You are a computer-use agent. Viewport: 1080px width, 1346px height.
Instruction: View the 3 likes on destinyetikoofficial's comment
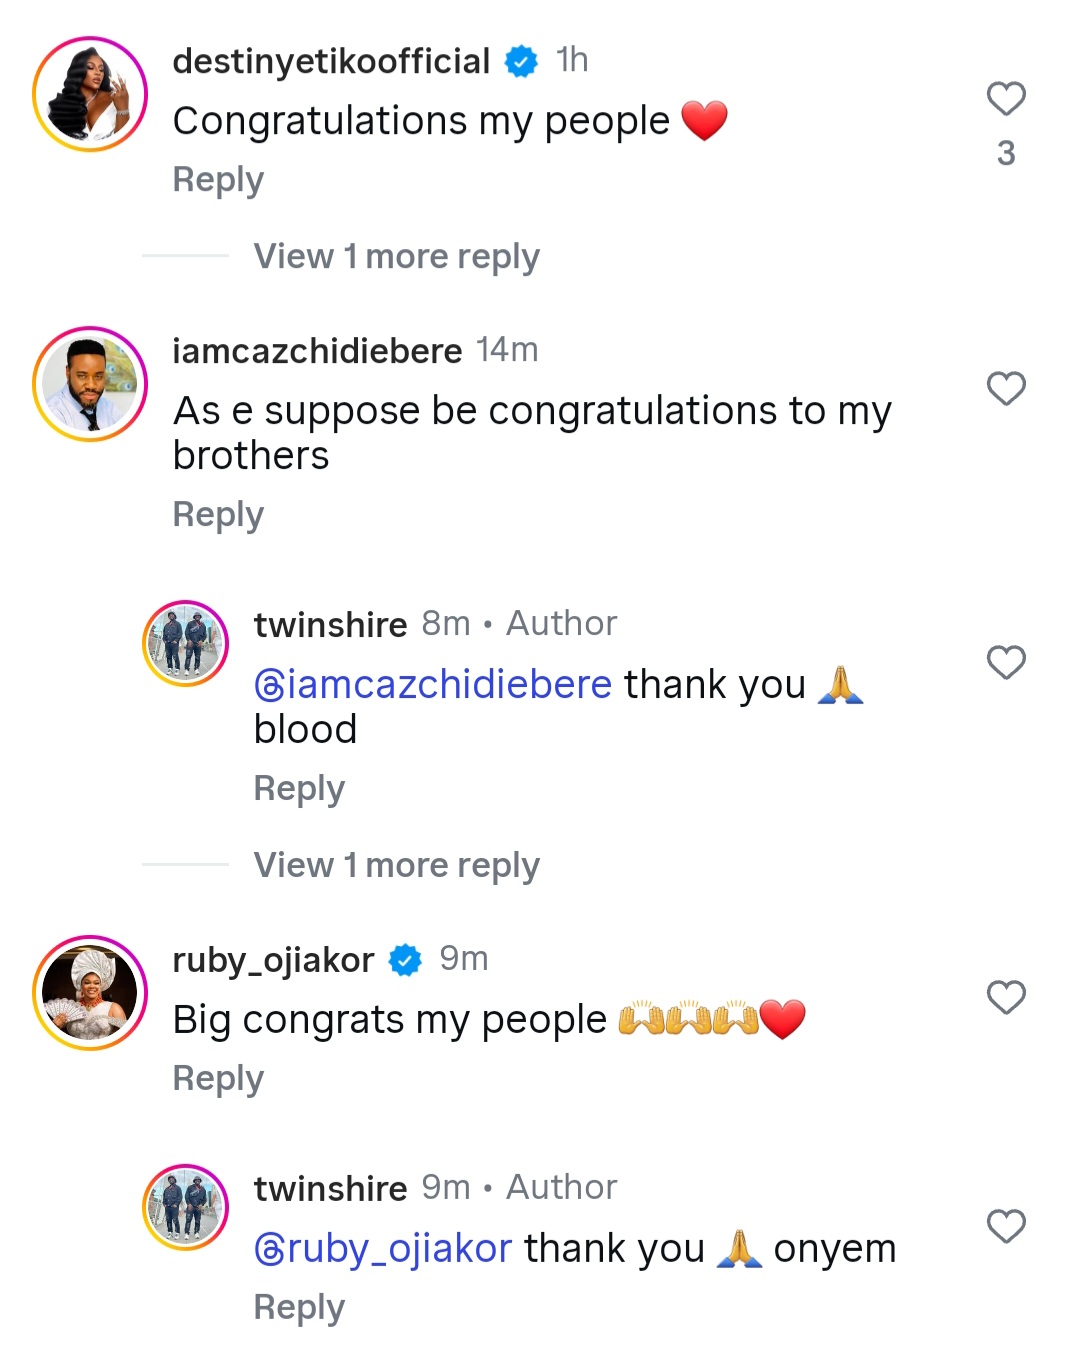1007,154
